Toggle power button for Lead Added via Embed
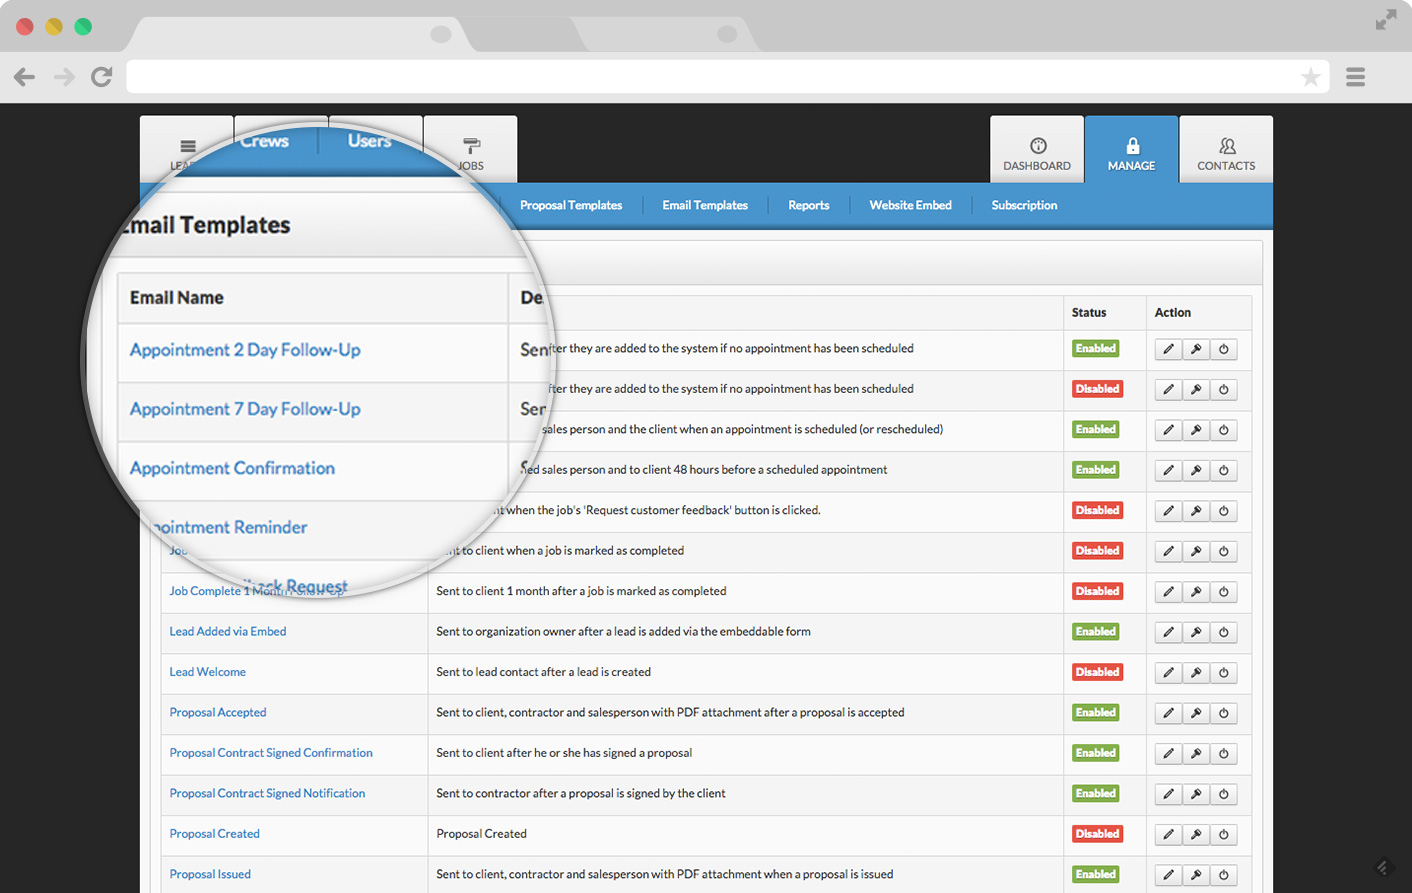 click(1224, 632)
